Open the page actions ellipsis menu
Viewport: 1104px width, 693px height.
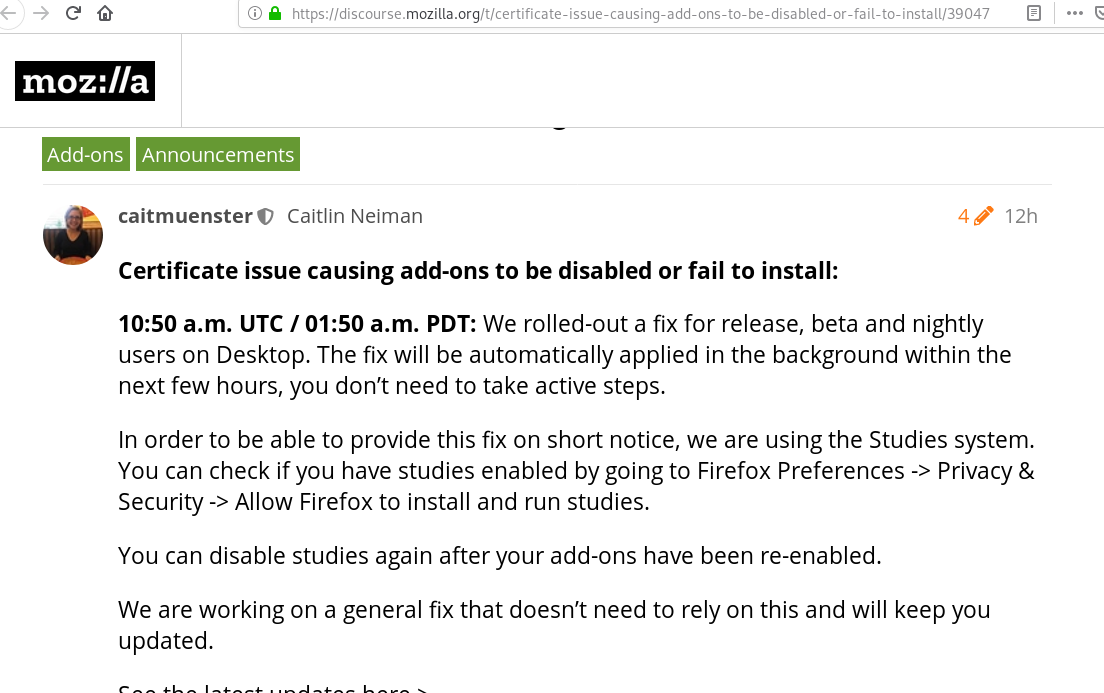1074,14
